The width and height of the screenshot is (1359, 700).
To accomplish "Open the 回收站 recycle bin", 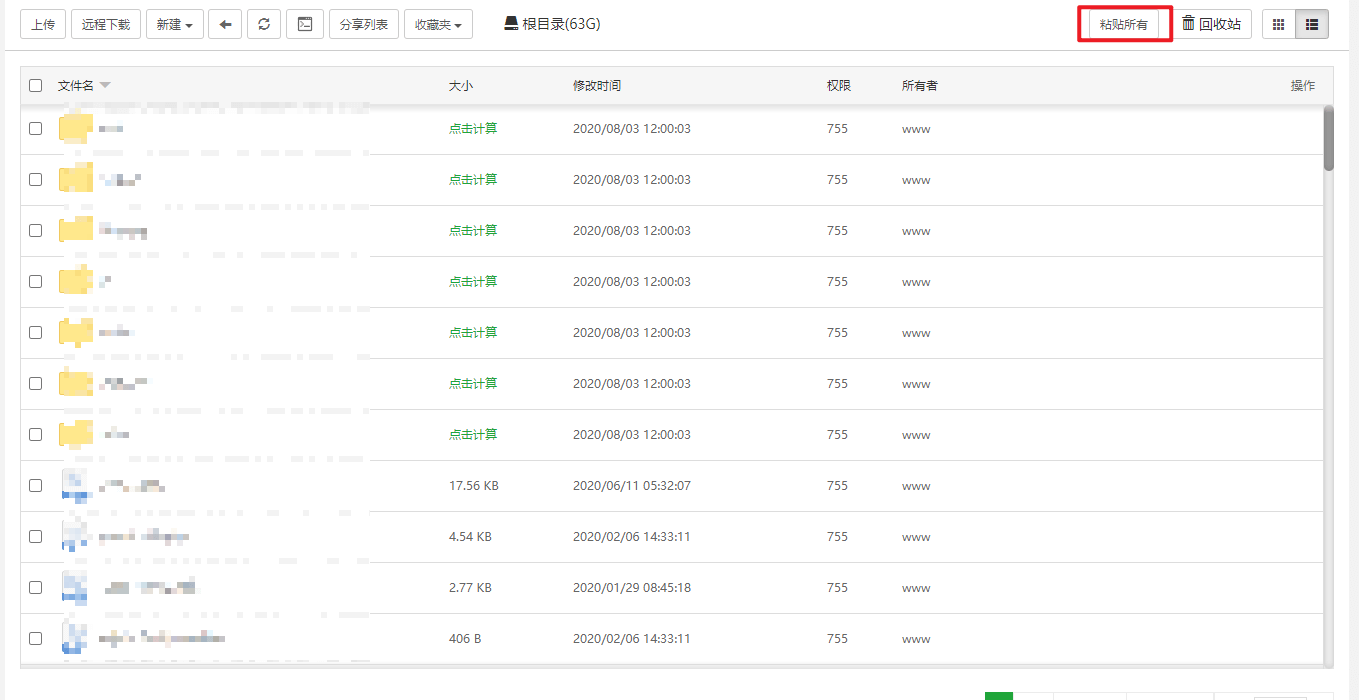I will 1211,24.
